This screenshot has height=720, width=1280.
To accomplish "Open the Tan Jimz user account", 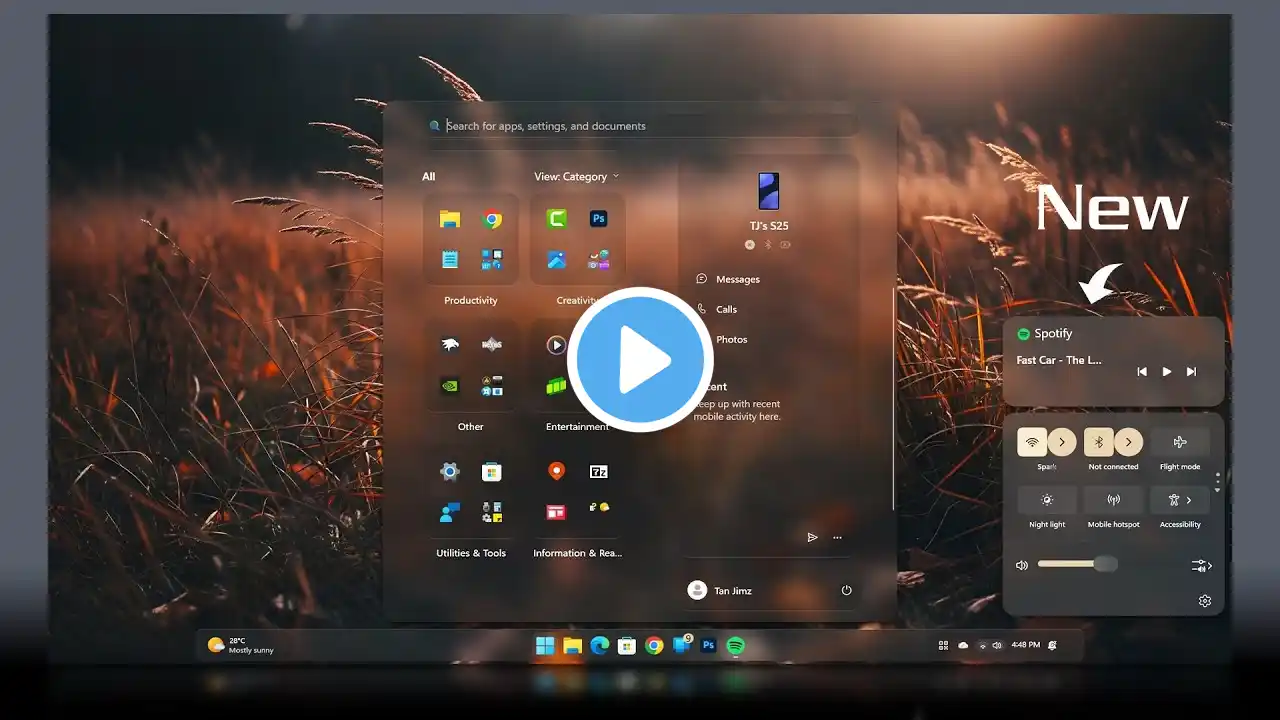I will (720, 591).
